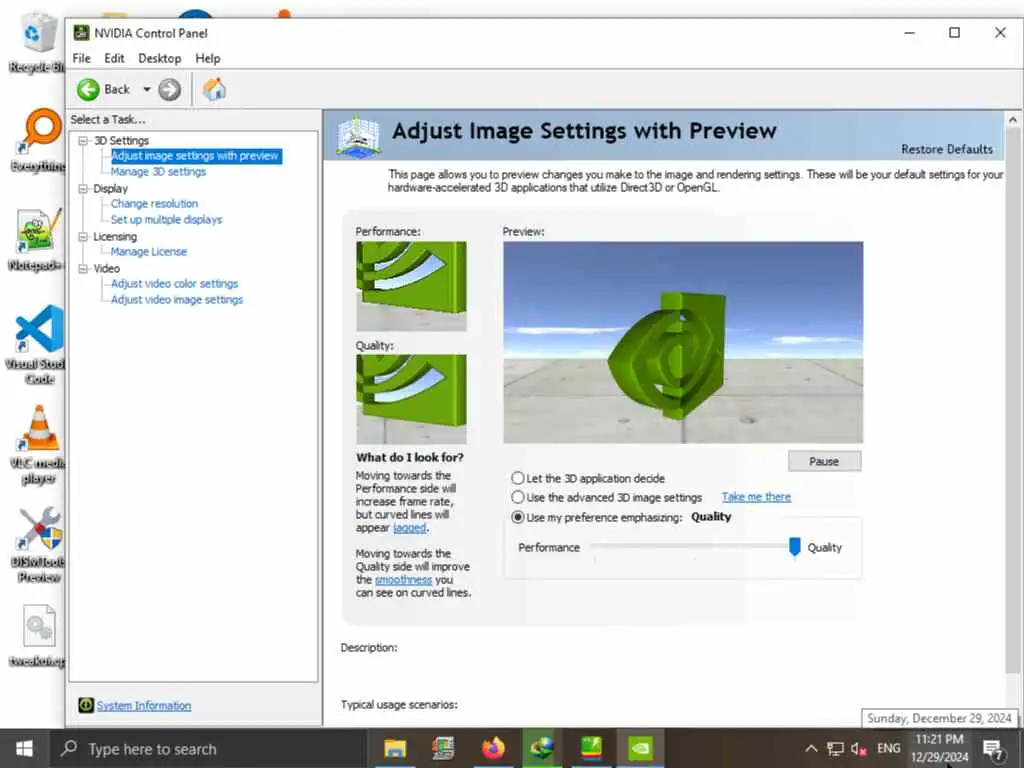Click the globe app icon in taskbar
The width and height of the screenshot is (1024, 768).
pyautogui.click(x=542, y=748)
